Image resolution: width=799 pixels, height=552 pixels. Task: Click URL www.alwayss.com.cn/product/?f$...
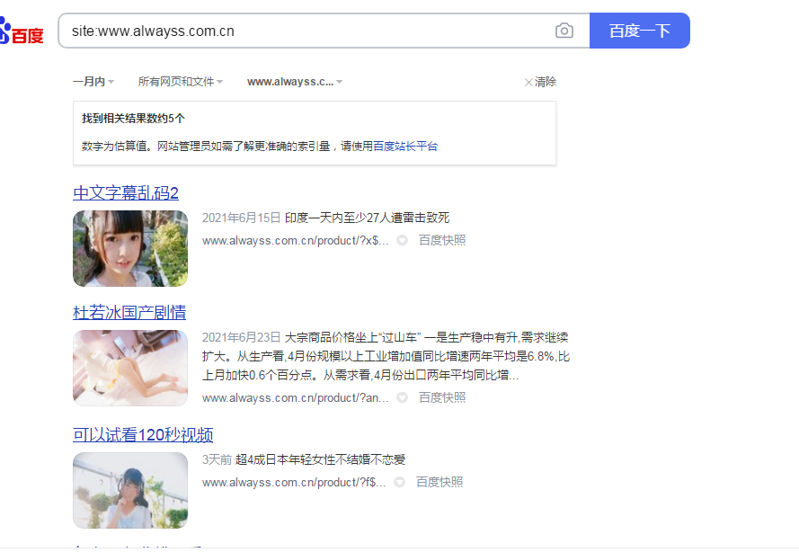click(x=294, y=482)
